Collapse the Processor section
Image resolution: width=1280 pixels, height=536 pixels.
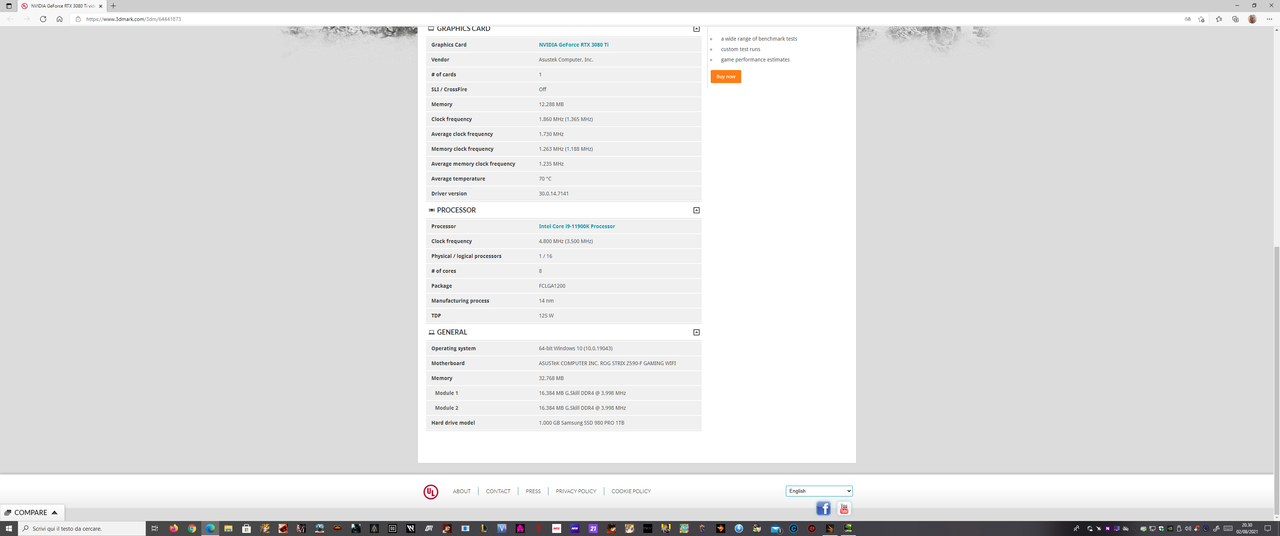click(697, 210)
